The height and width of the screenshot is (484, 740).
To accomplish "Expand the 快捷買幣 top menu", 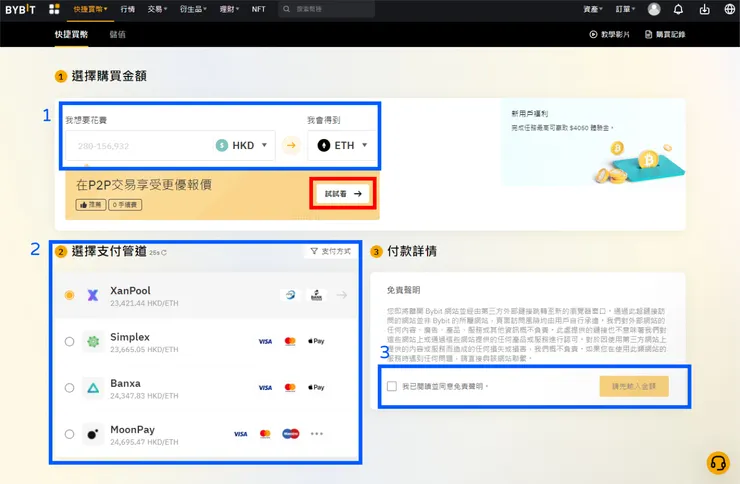I will [x=90, y=9].
